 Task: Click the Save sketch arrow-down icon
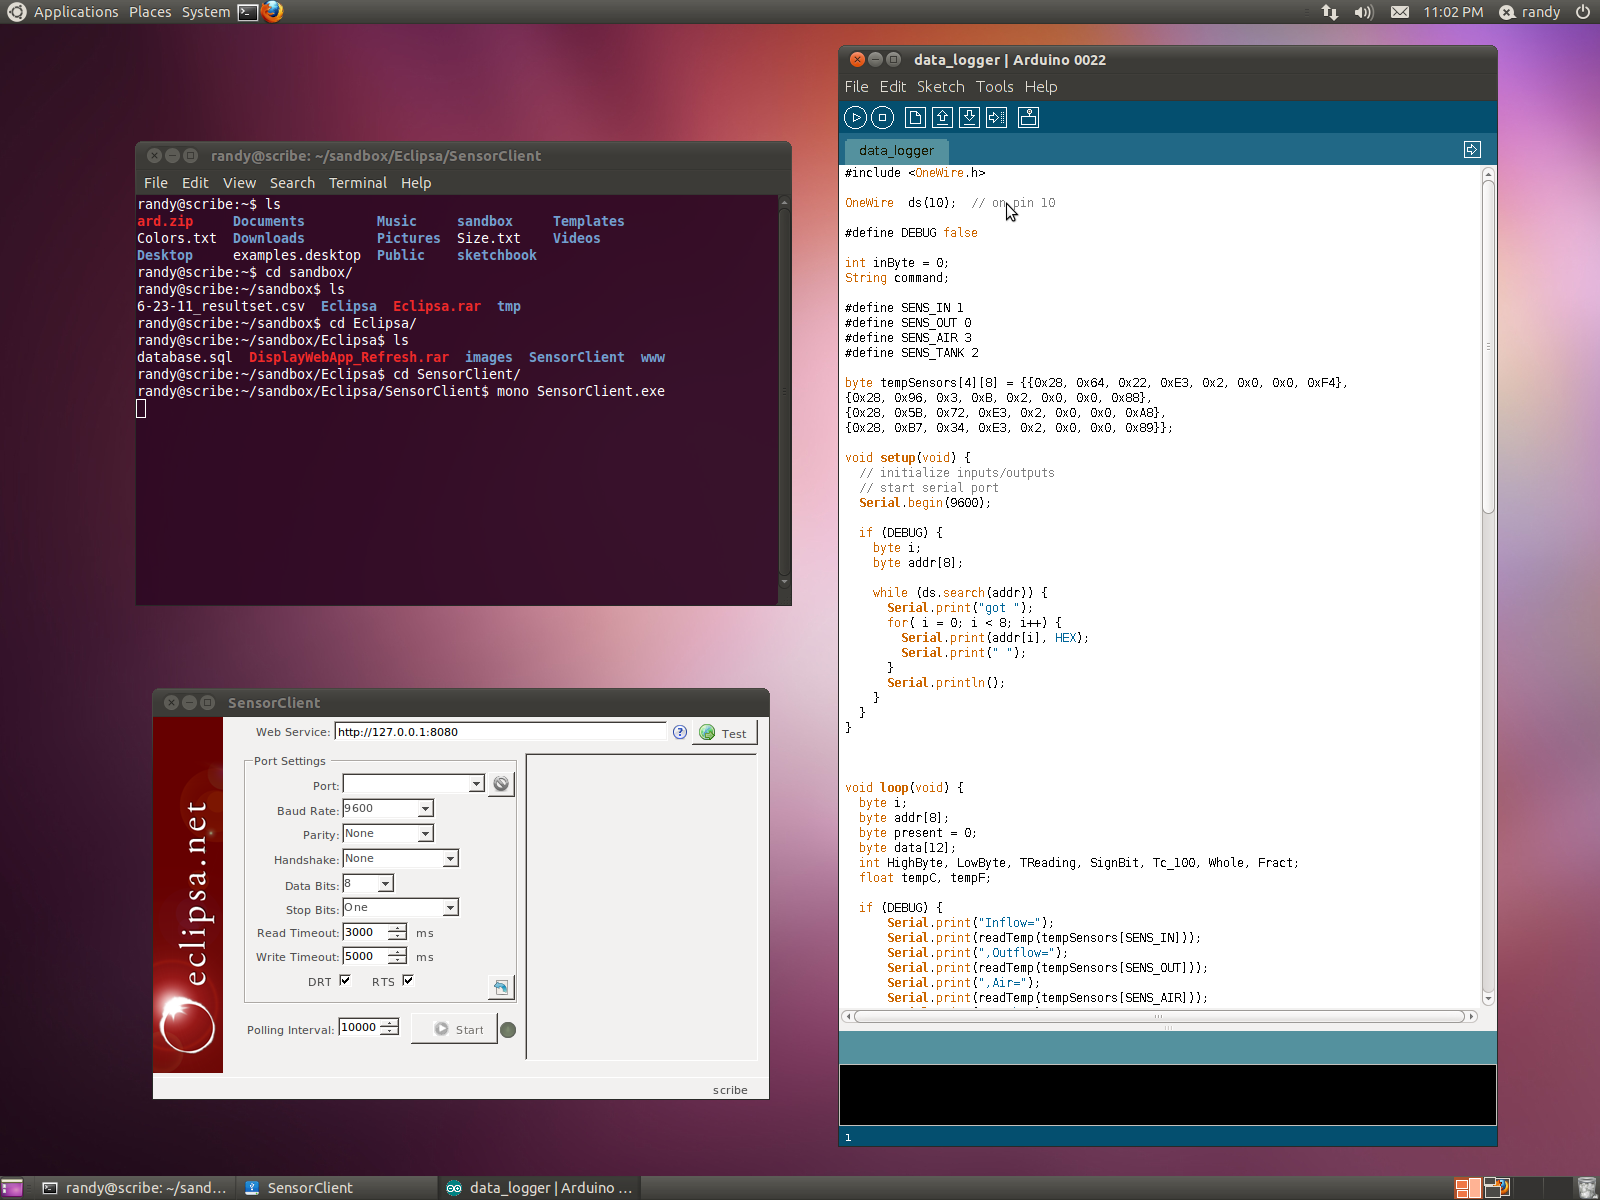(969, 118)
